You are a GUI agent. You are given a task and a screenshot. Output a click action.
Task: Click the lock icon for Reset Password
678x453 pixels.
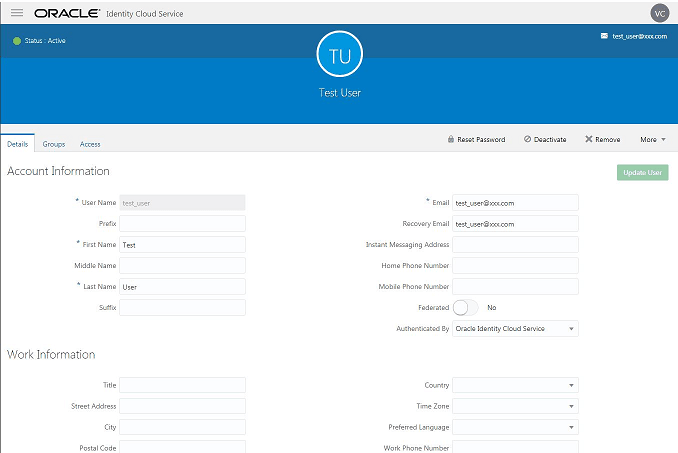tap(451, 139)
